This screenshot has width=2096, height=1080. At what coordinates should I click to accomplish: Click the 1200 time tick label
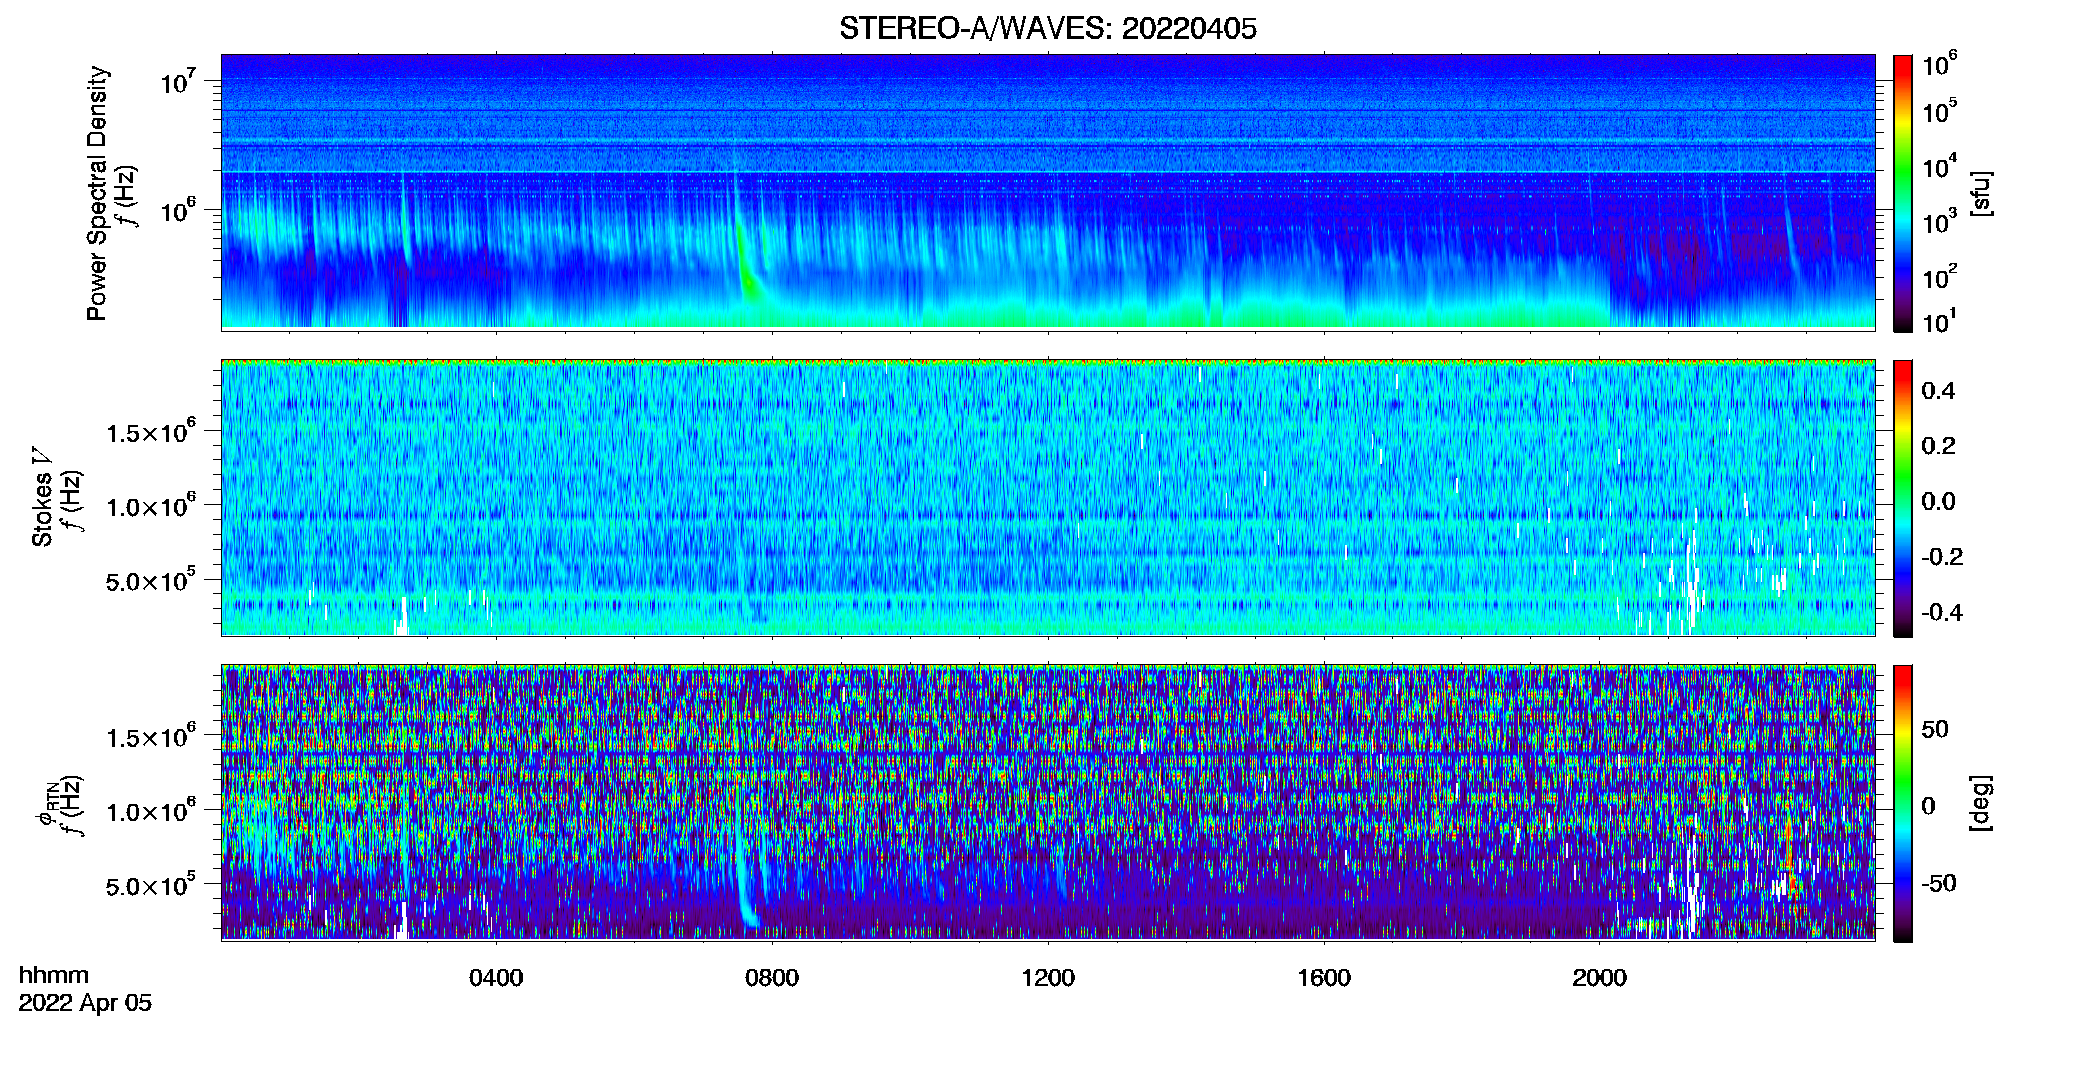1048,978
